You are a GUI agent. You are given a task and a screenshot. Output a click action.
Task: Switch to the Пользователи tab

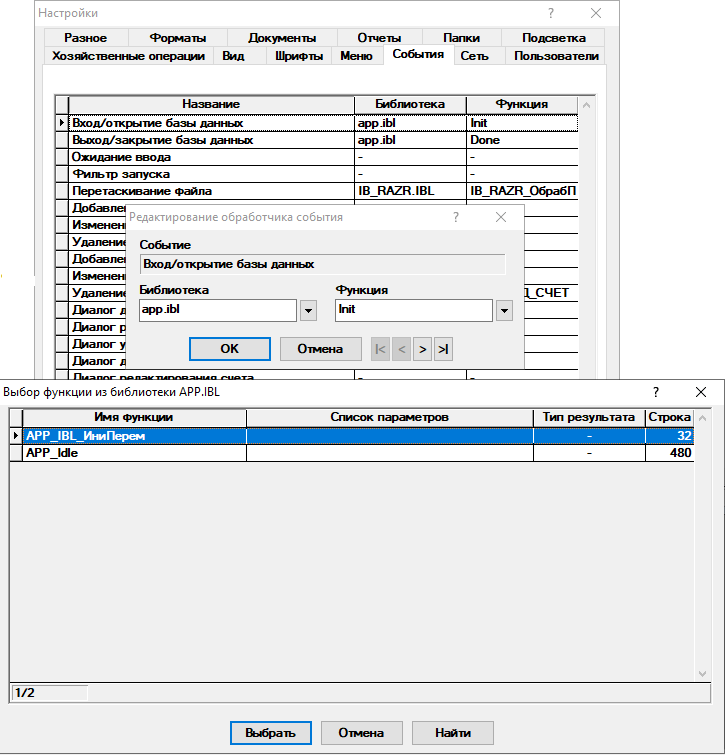click(556, 56)
